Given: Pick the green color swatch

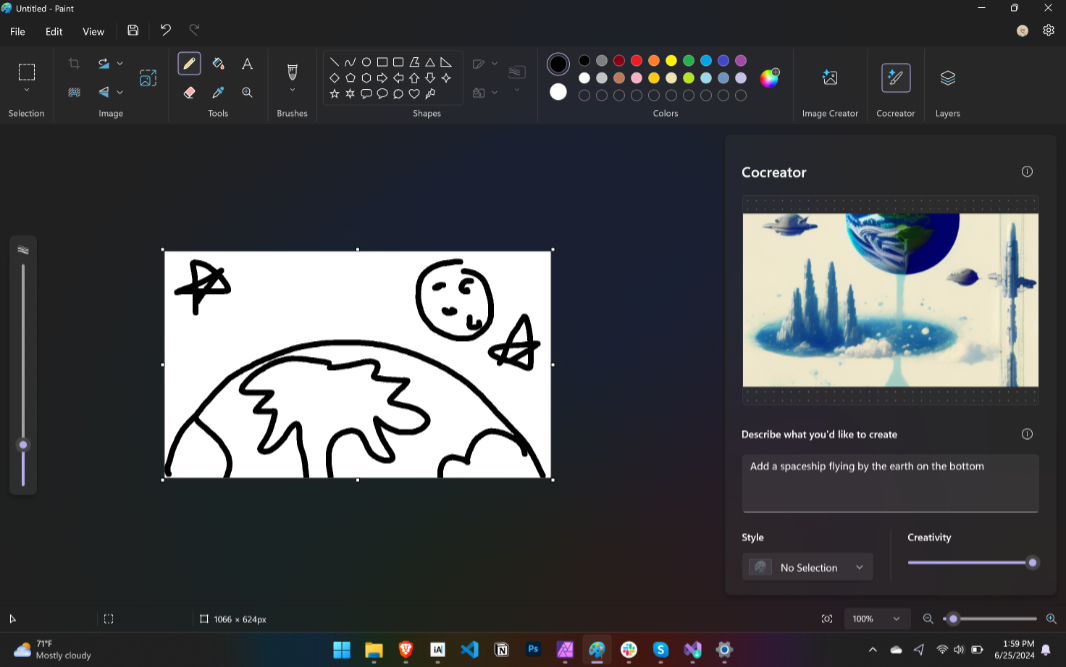Looking at the screenshot, I should 689,61.
